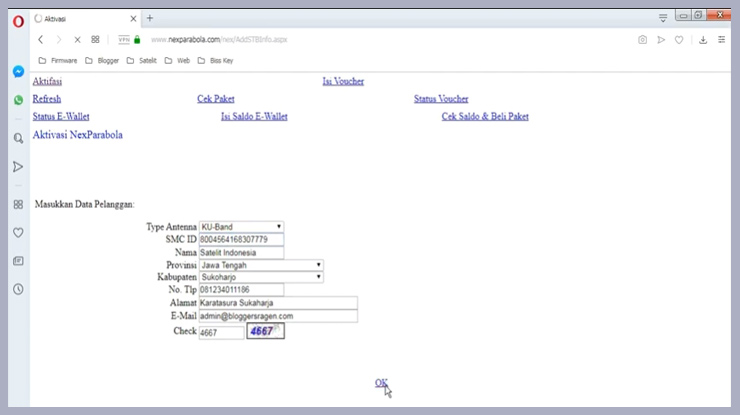This screenshot has height=415, width=740.
Task: Open My Flow send icon in sidebar
Action: [18, 167]
